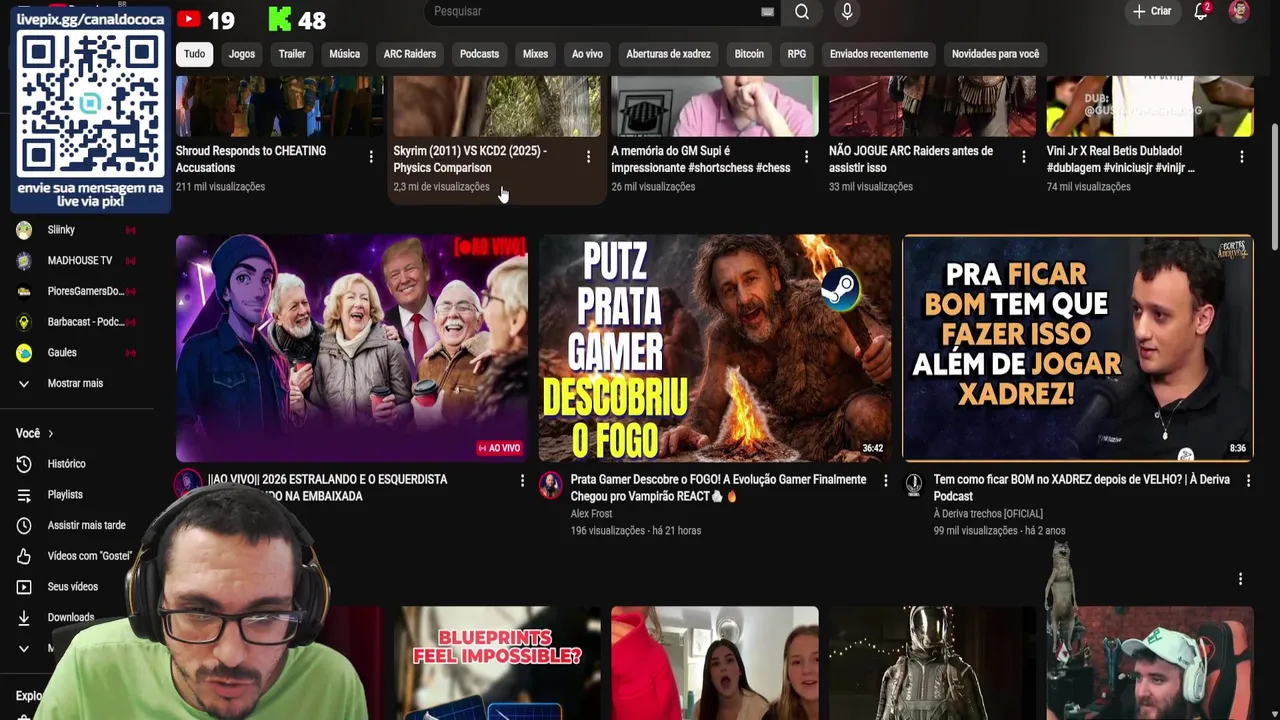Open Barbacast - Podcast subscription channel
Screen dimensions: 1280x720
(x=85, y=322)
